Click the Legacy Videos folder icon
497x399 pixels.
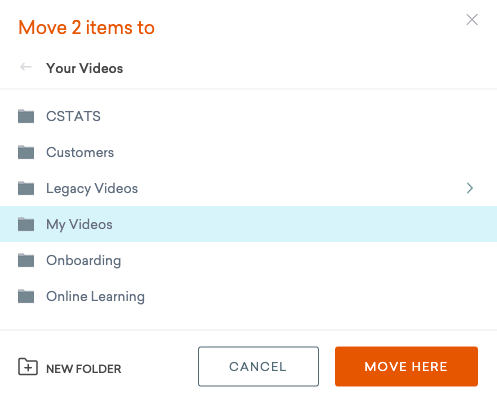click(x=26, y=188)
